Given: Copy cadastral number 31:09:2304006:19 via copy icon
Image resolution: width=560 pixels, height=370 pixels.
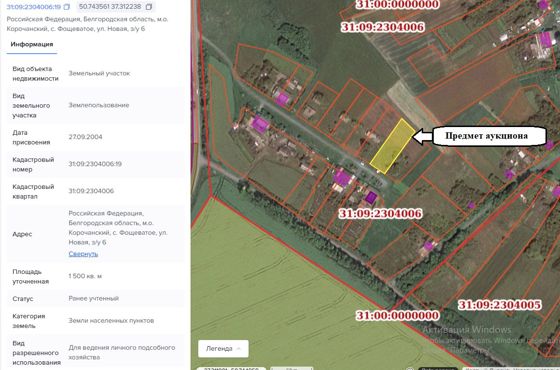Looking at the screenshot, I should pyautogui.click(x=67, y=7).
